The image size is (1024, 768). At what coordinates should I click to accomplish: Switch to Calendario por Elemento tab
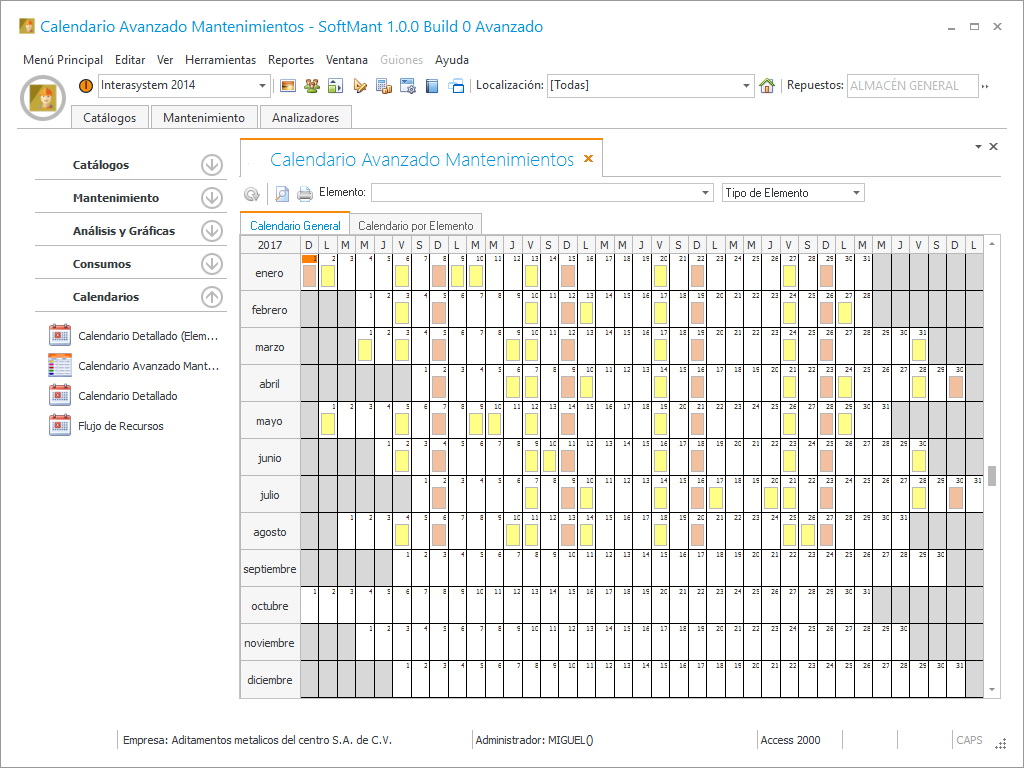[x=416, y=226]
